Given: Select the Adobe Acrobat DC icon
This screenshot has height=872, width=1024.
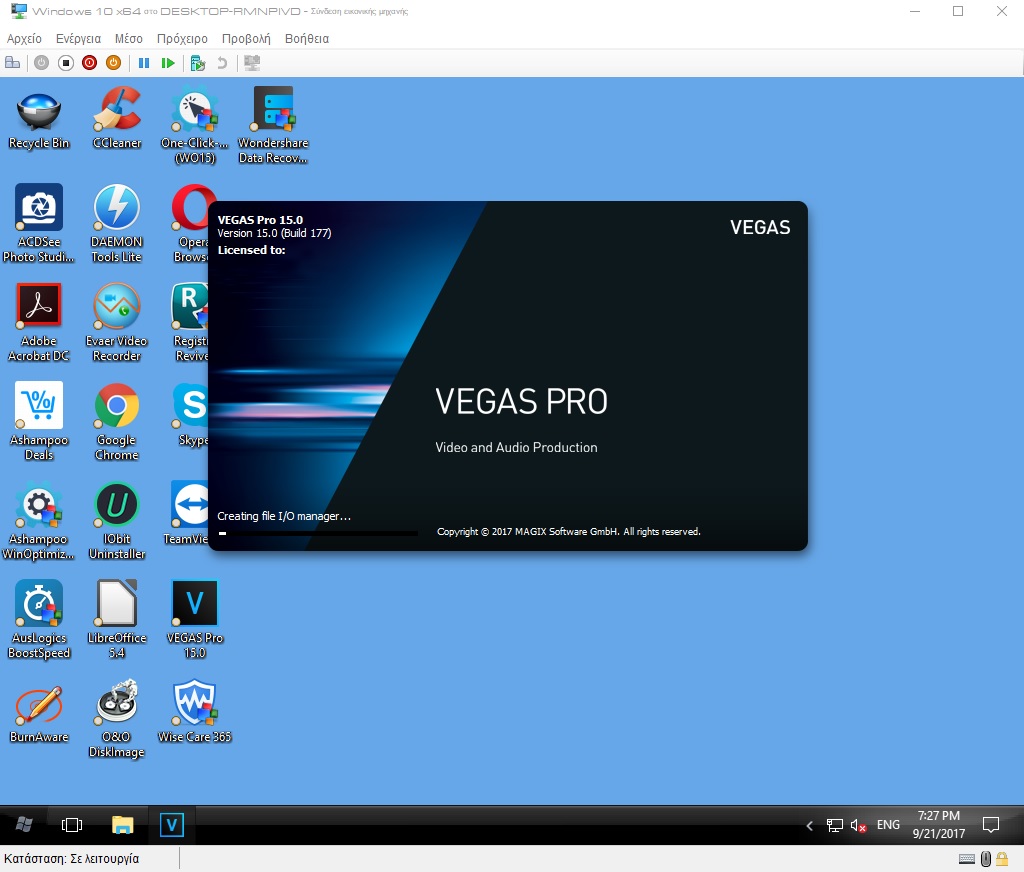Looking at the screenshot, I should 39,323.
